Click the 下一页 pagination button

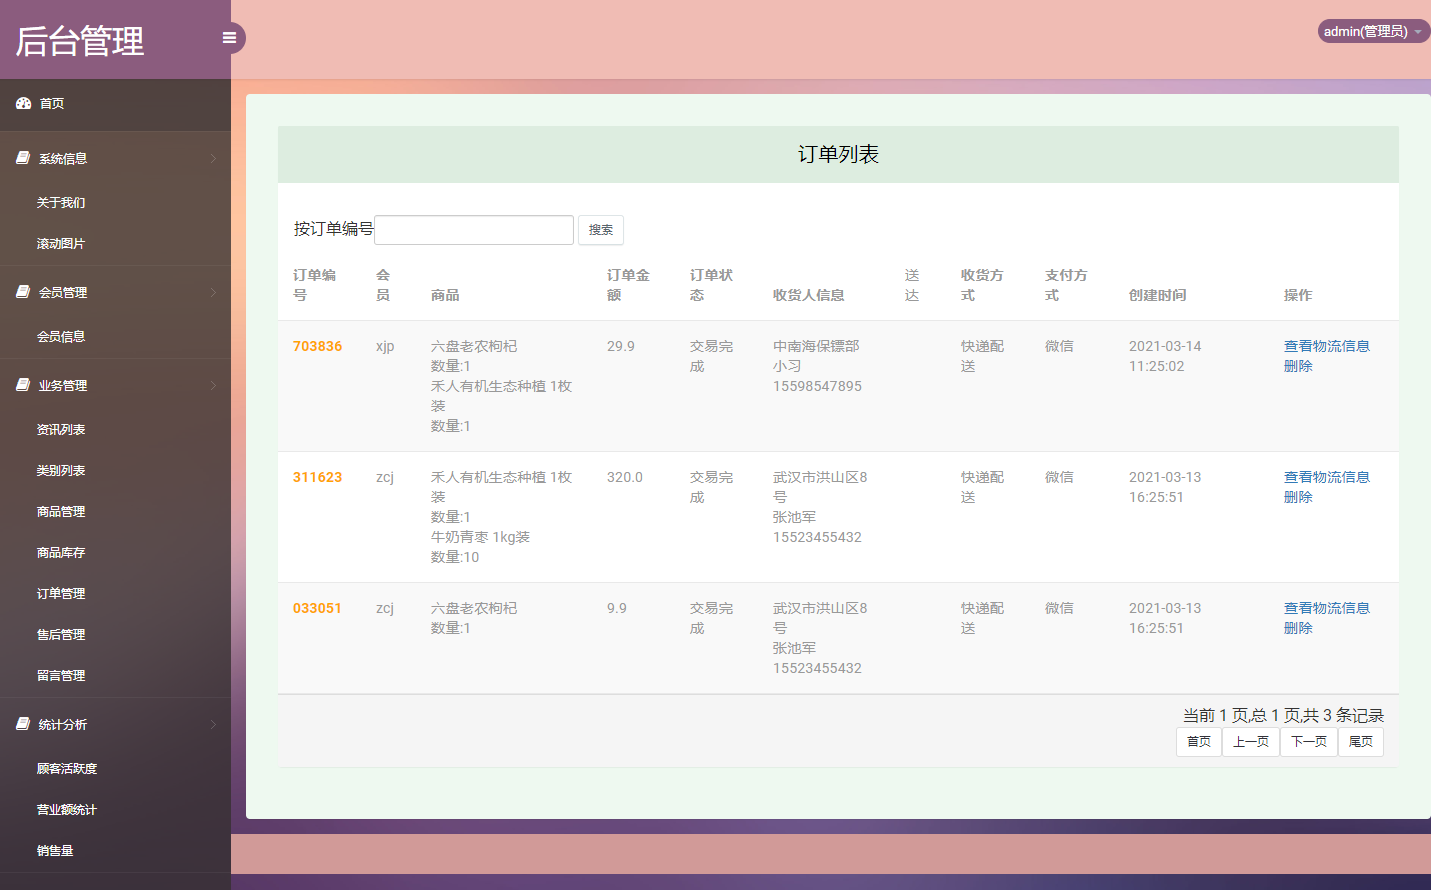pos(1308,741)
